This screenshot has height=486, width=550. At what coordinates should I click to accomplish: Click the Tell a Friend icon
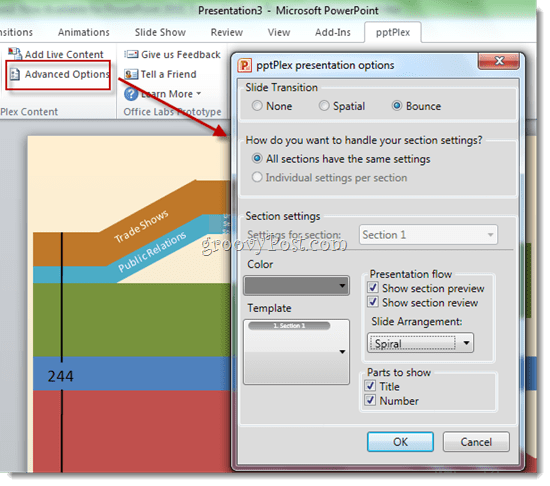tap(131, 74)
